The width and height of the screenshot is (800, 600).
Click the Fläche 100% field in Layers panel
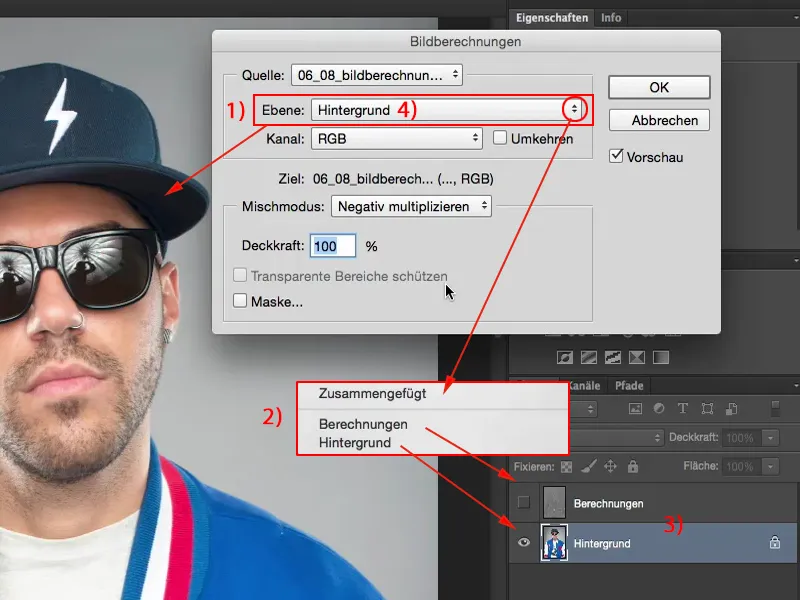coord(741,466)
